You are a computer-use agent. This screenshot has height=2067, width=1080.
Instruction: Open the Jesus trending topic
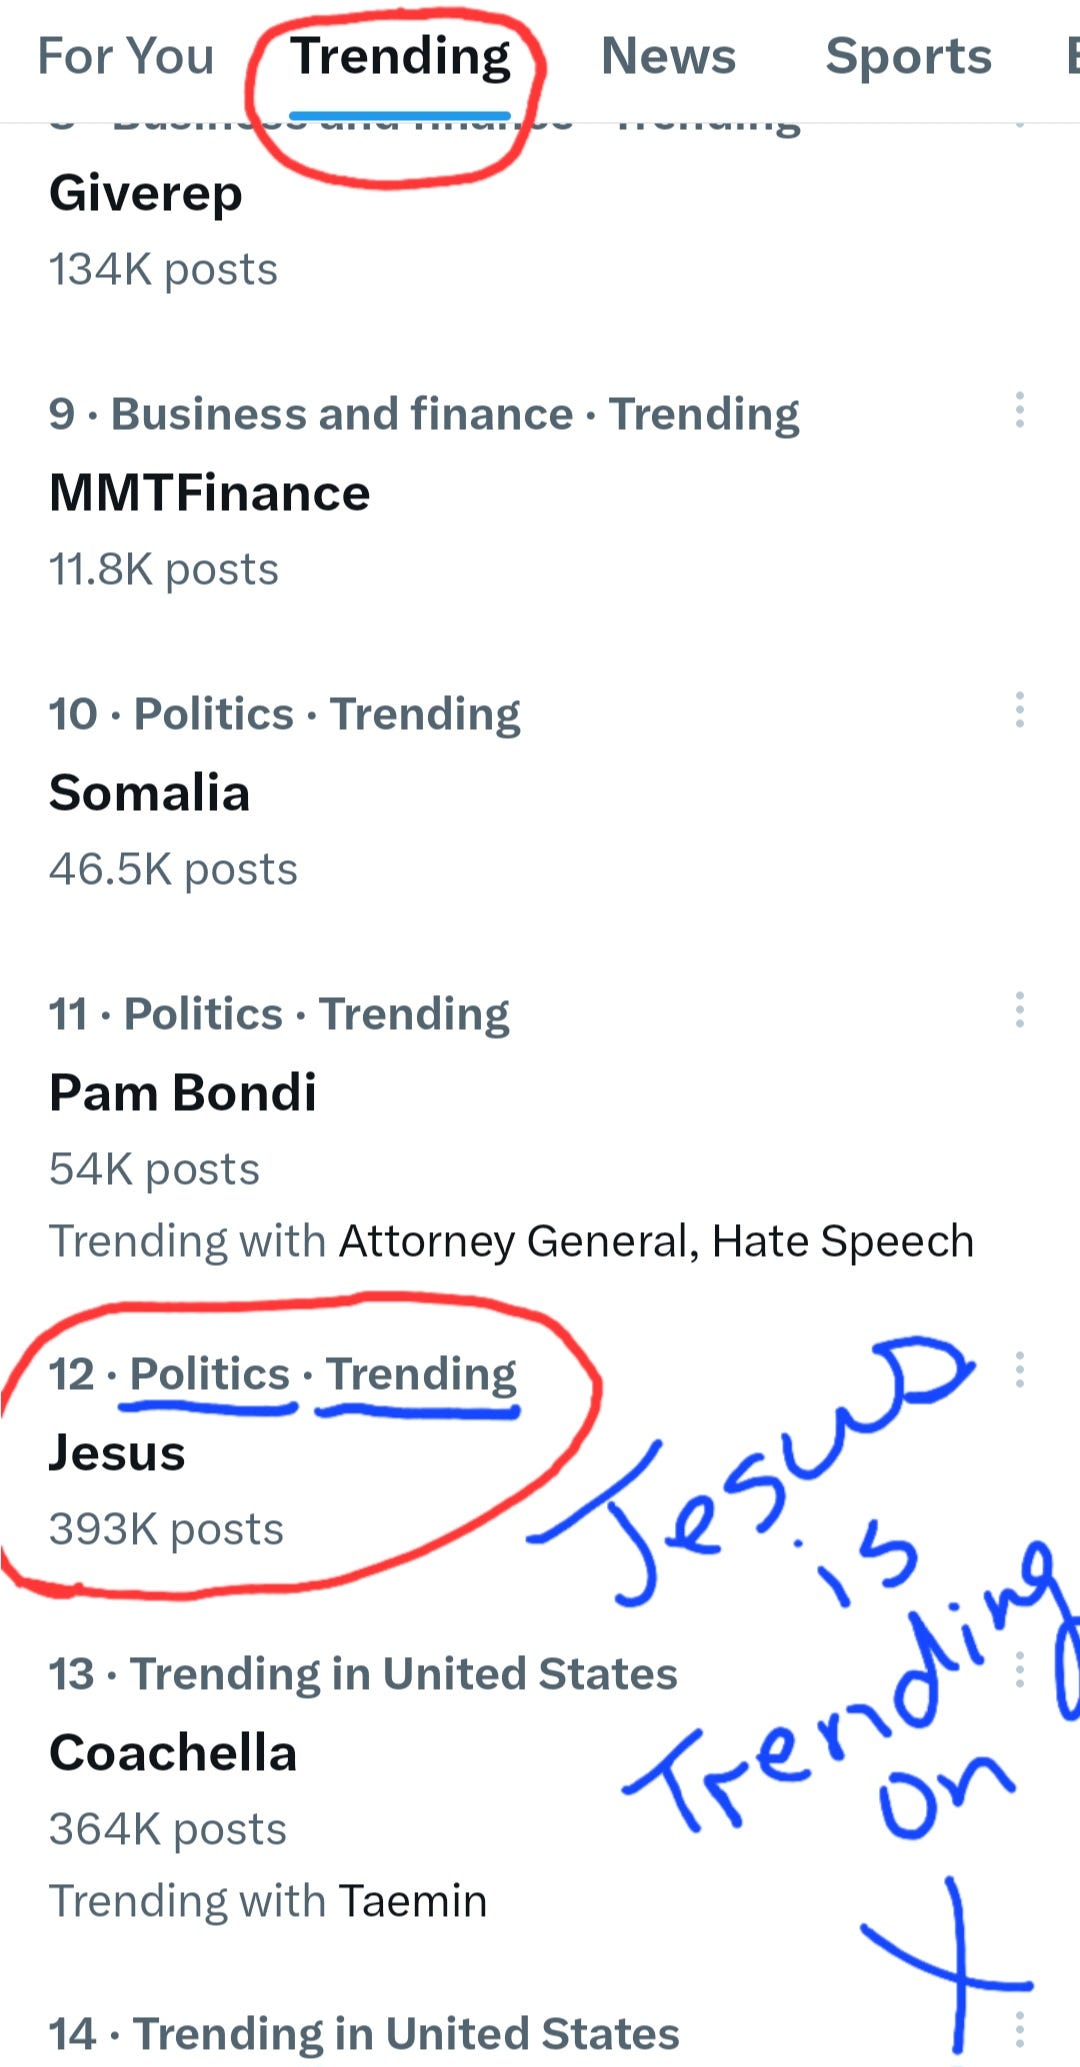[118, 1453]
